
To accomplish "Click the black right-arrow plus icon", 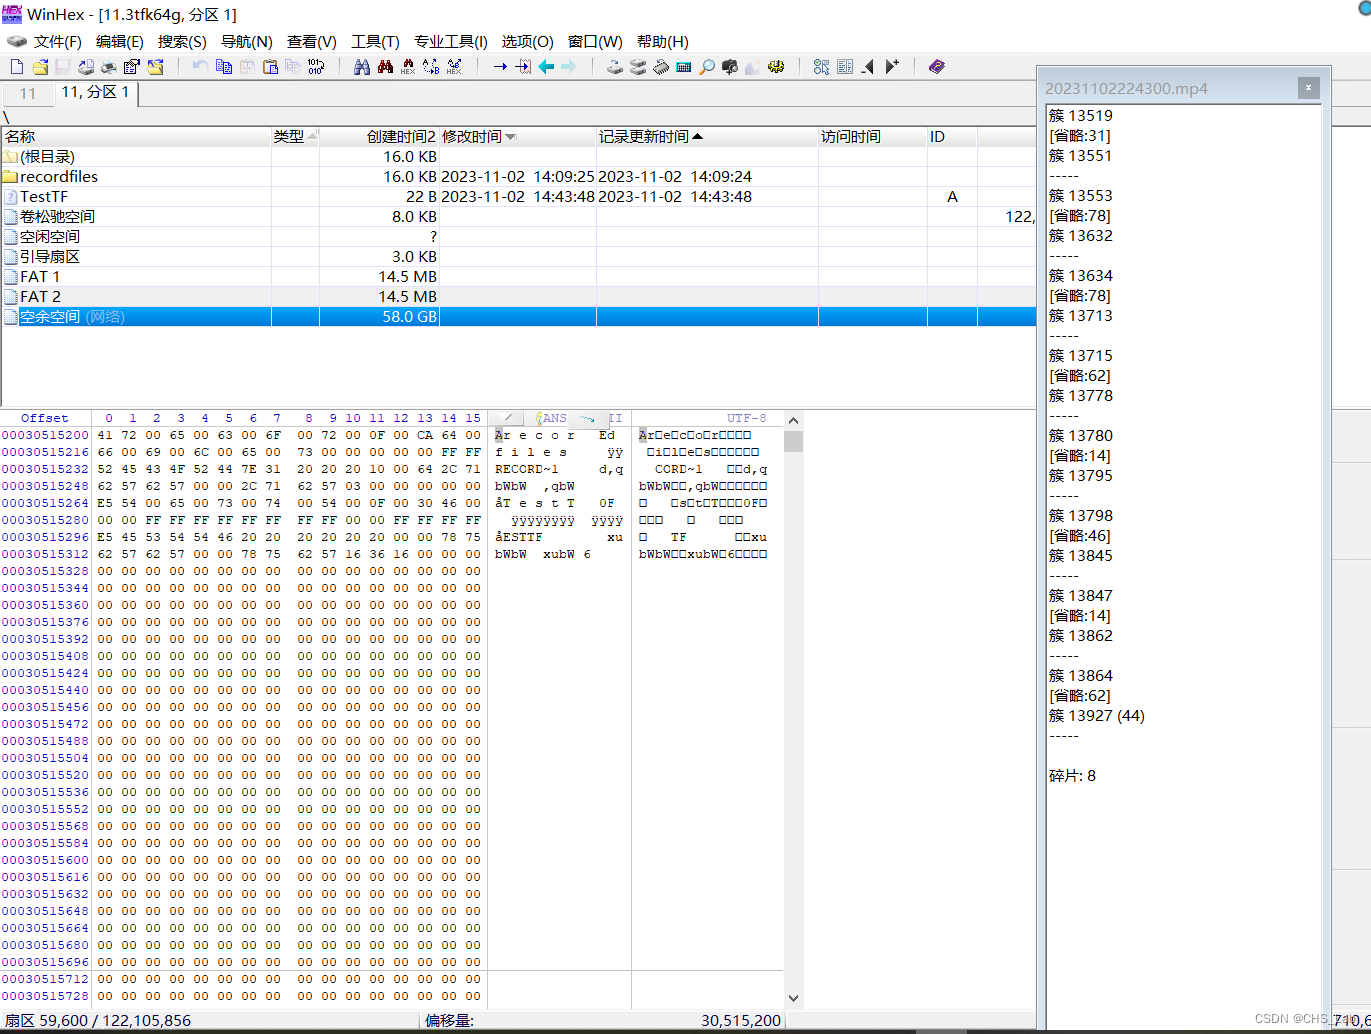I will pyautogui.click(x=892, y=67).
